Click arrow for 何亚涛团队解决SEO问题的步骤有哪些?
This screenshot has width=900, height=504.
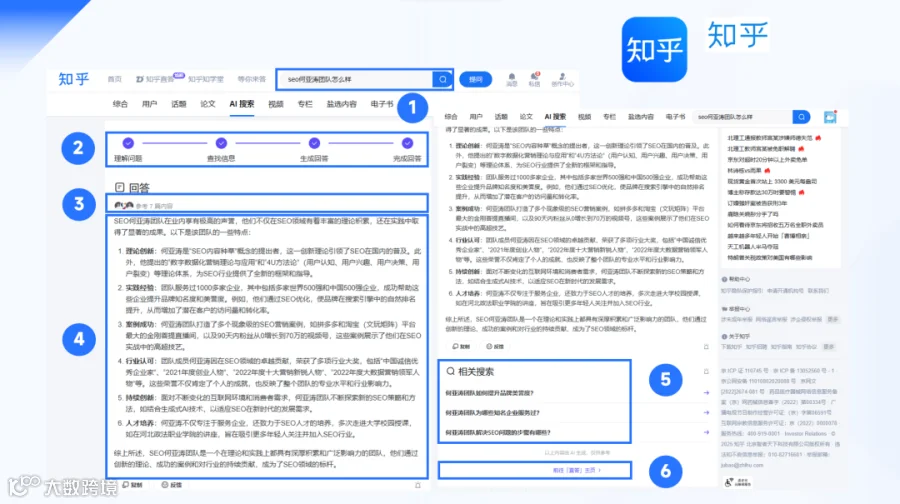pyautogui.click(x=706, y=432)
